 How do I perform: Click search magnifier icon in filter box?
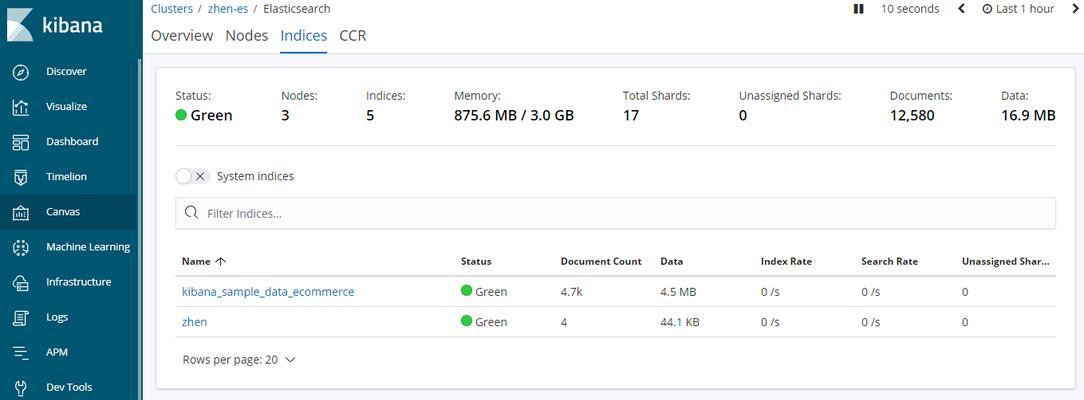click(x=192, y=213)
